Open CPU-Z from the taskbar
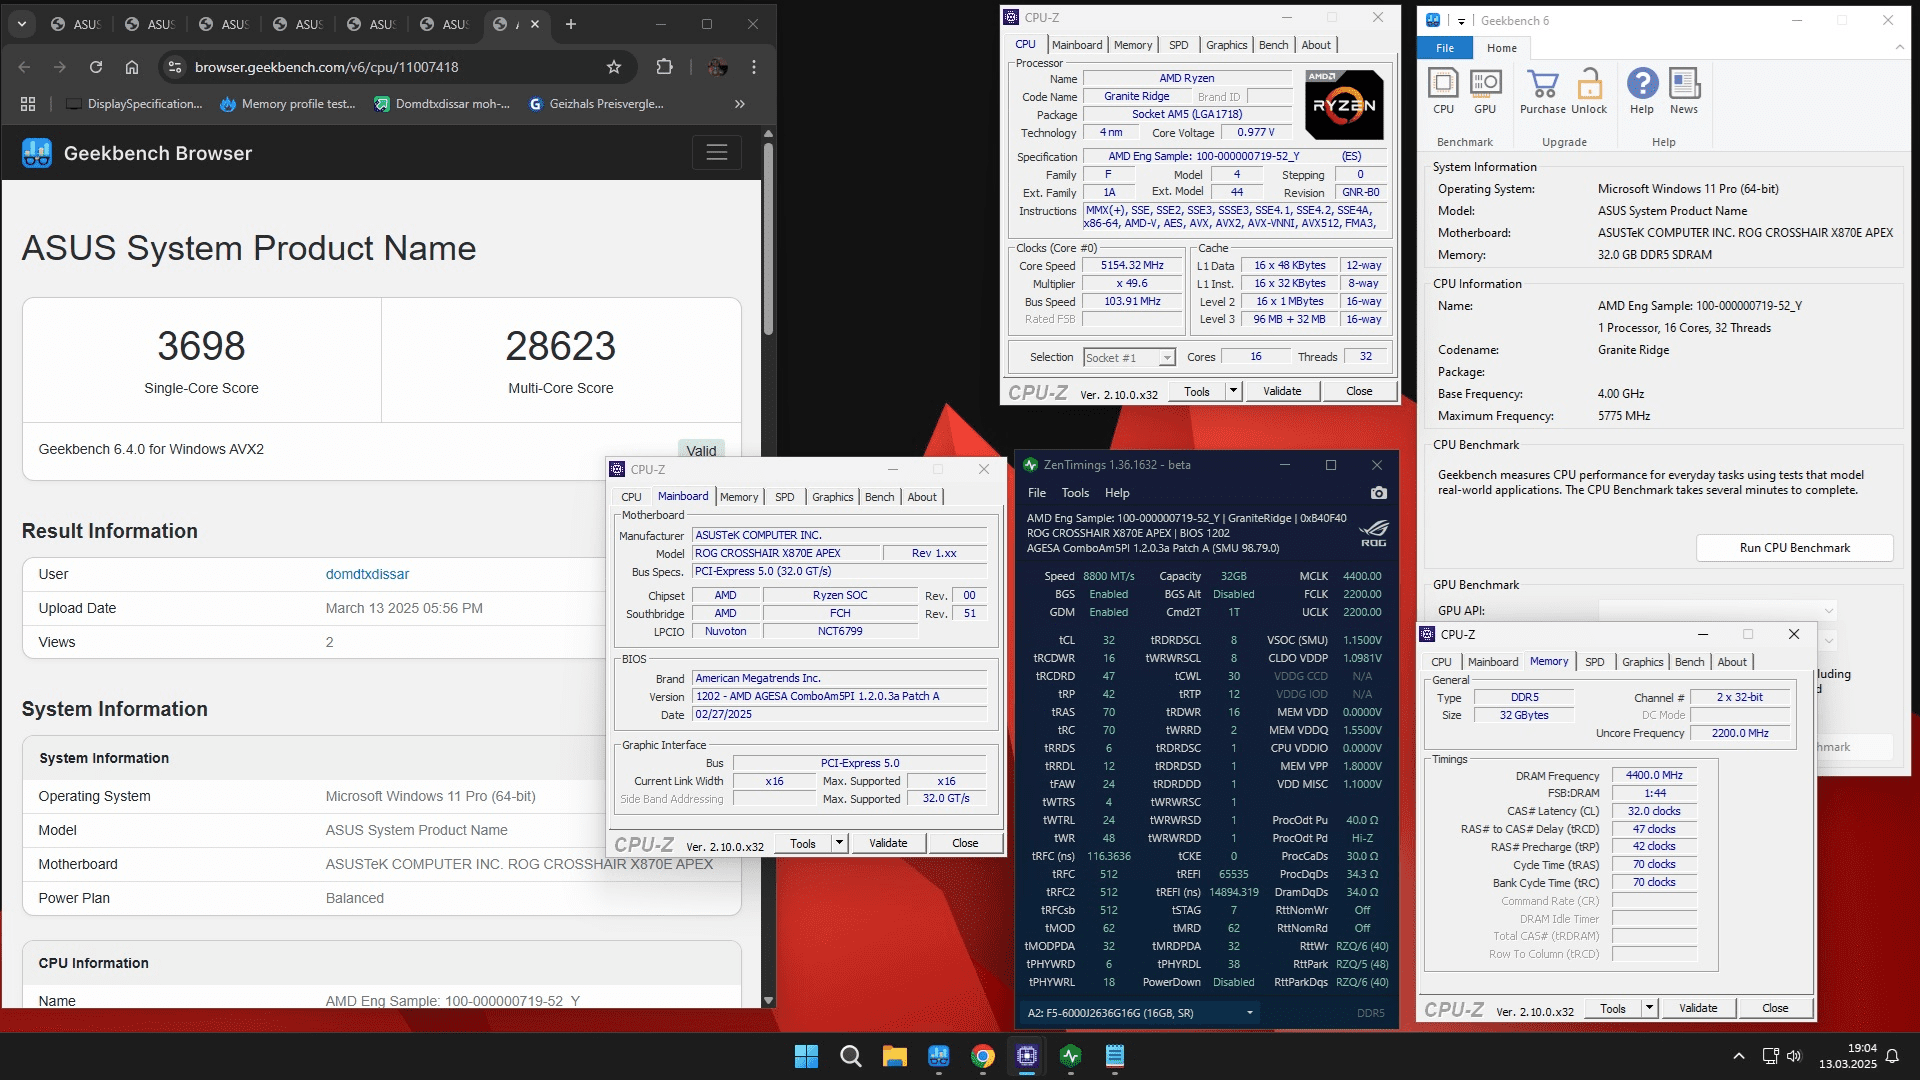This screenshot has width=1920, height=1080. pos(1027,1056)
